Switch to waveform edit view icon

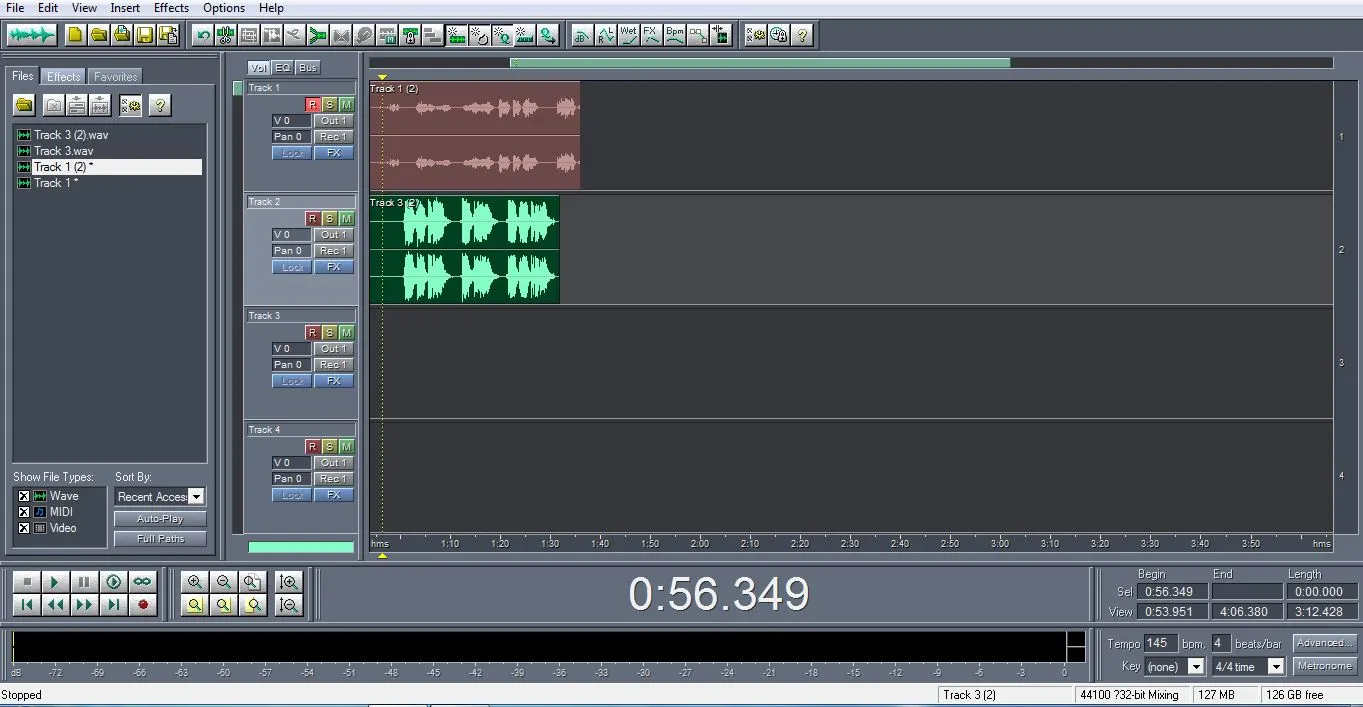[x=31, y=36]
